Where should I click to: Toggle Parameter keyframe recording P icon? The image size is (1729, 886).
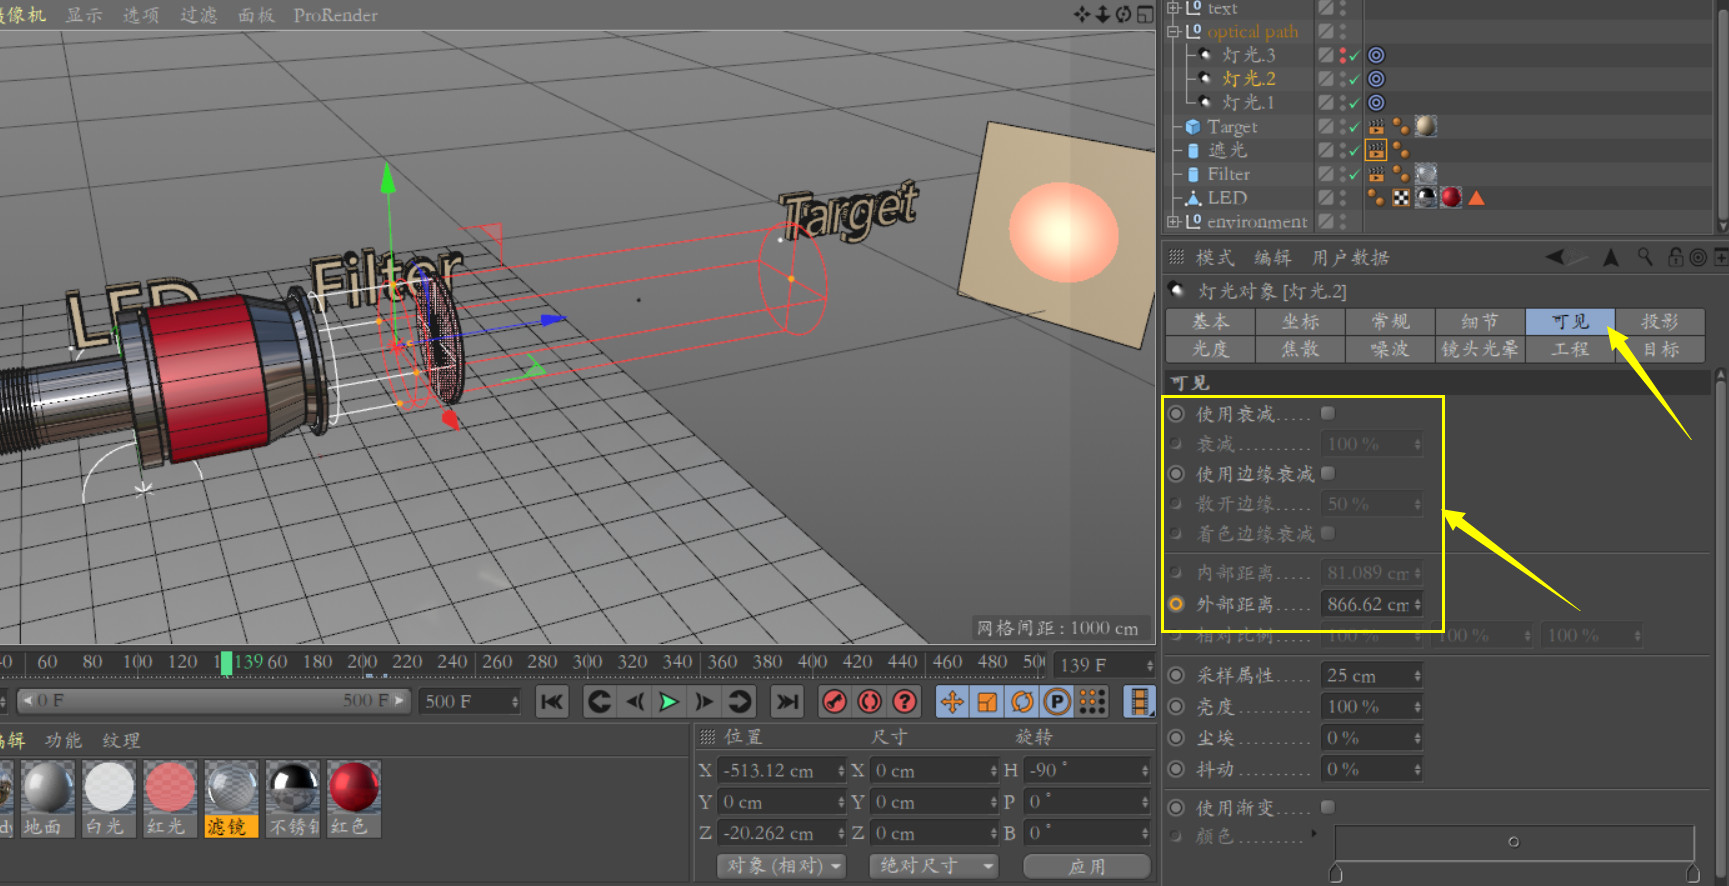coord(1057,702)
